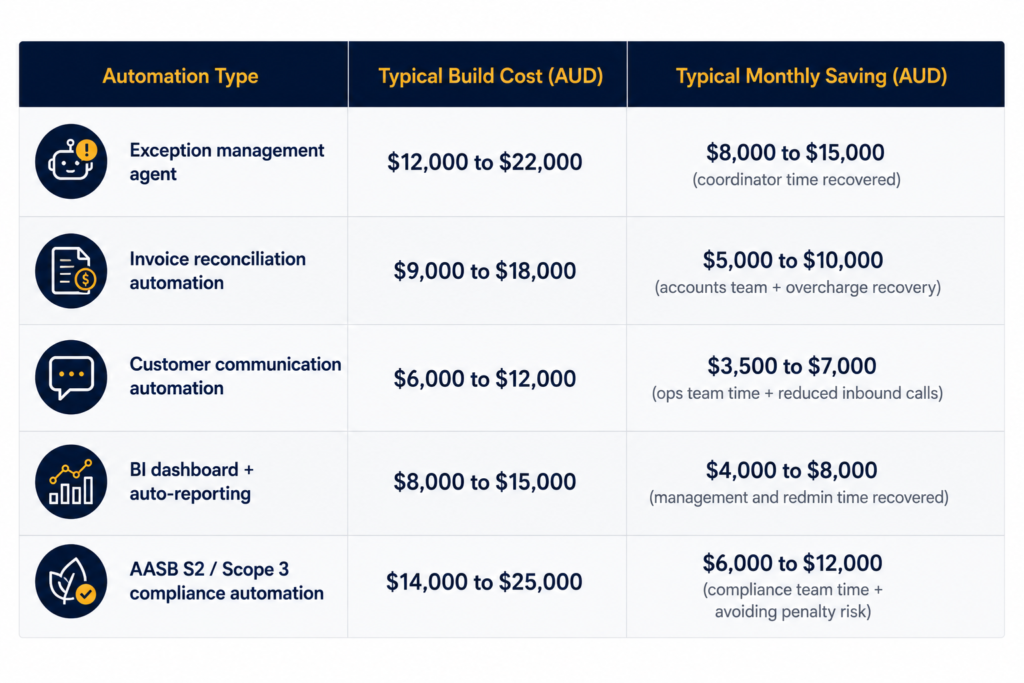Click the leaf compliance checkmark icon
The width and height of the screenshot is (1024, 683).
(71, 581)
